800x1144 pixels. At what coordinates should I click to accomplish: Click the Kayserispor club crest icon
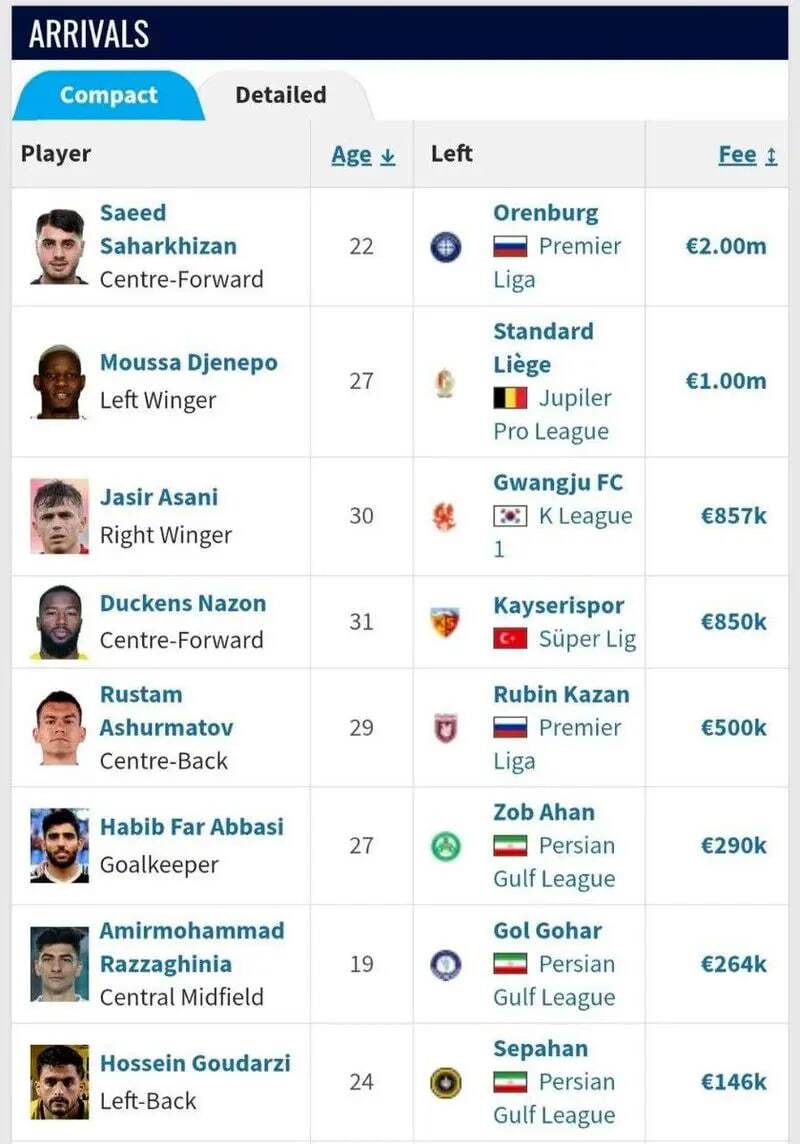pos(445,622)
